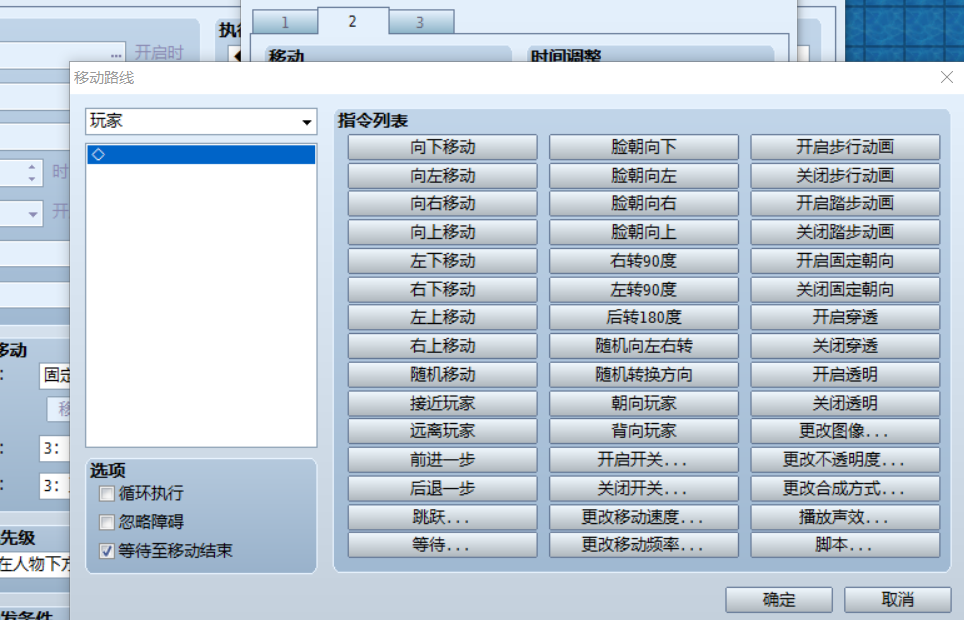Add the 向左移动 command
The height and width of the screenshot is (620, 964).
point(443,176)
